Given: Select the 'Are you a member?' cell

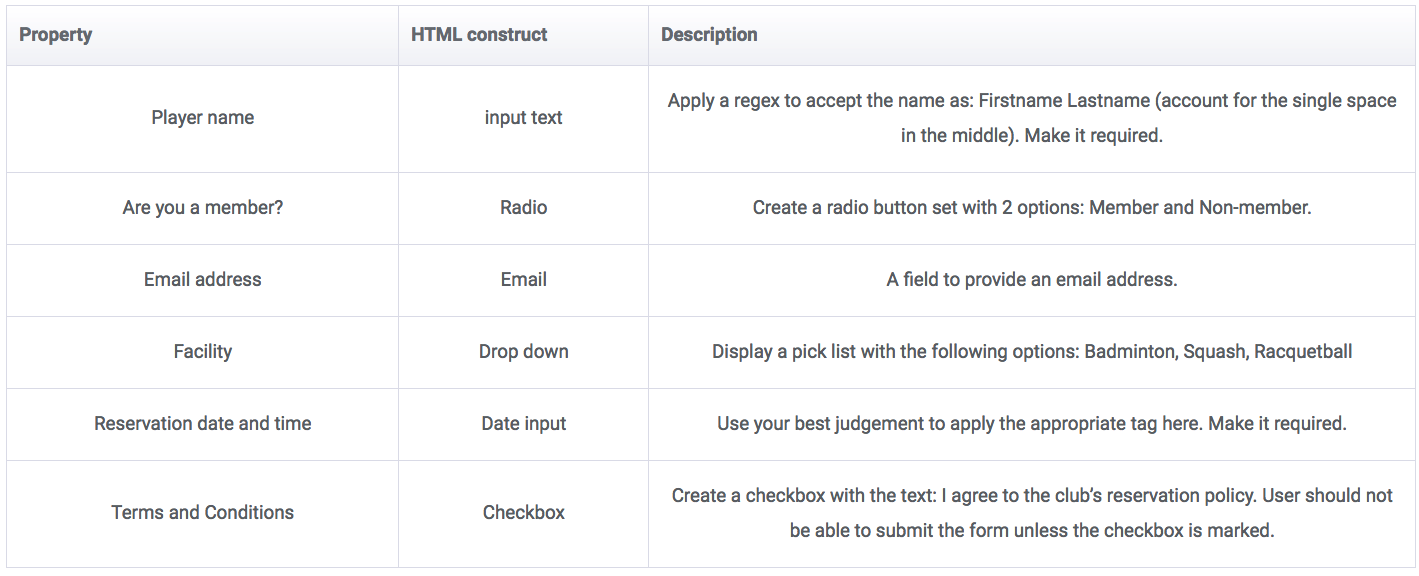Looking at the screenshot, I should coord(203,208).
